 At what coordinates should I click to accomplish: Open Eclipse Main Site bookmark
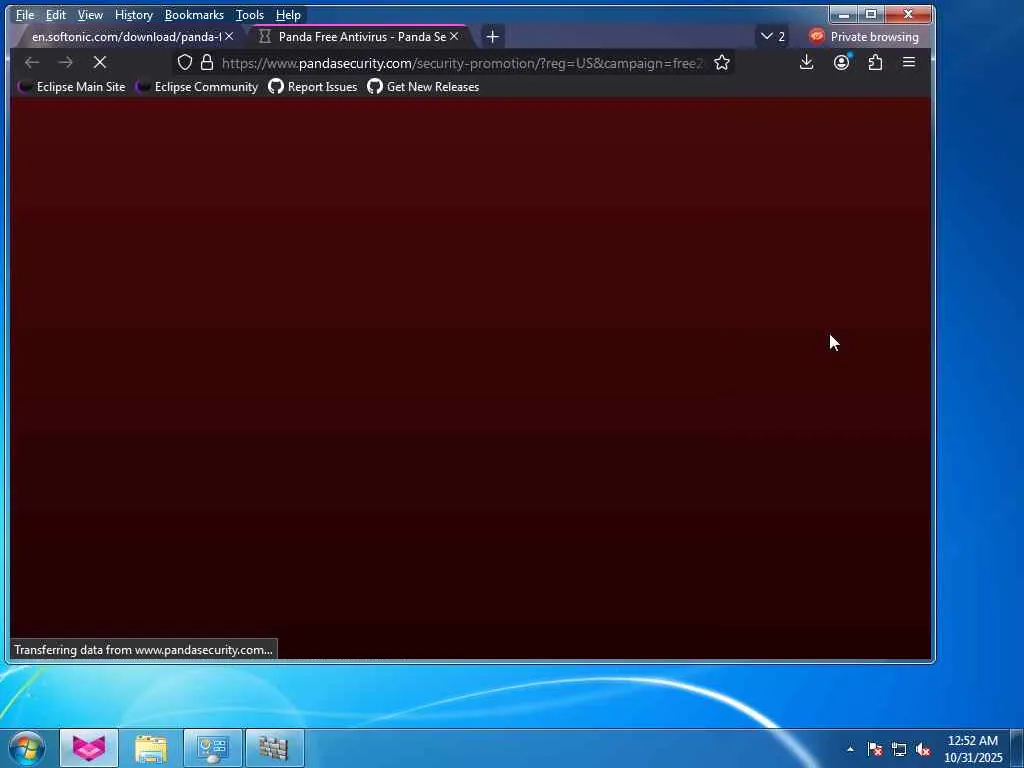(x=72, y=87)
